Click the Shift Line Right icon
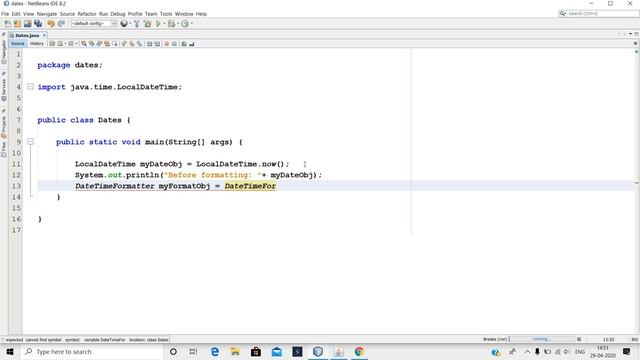640x360 pixels. [157, 44]
